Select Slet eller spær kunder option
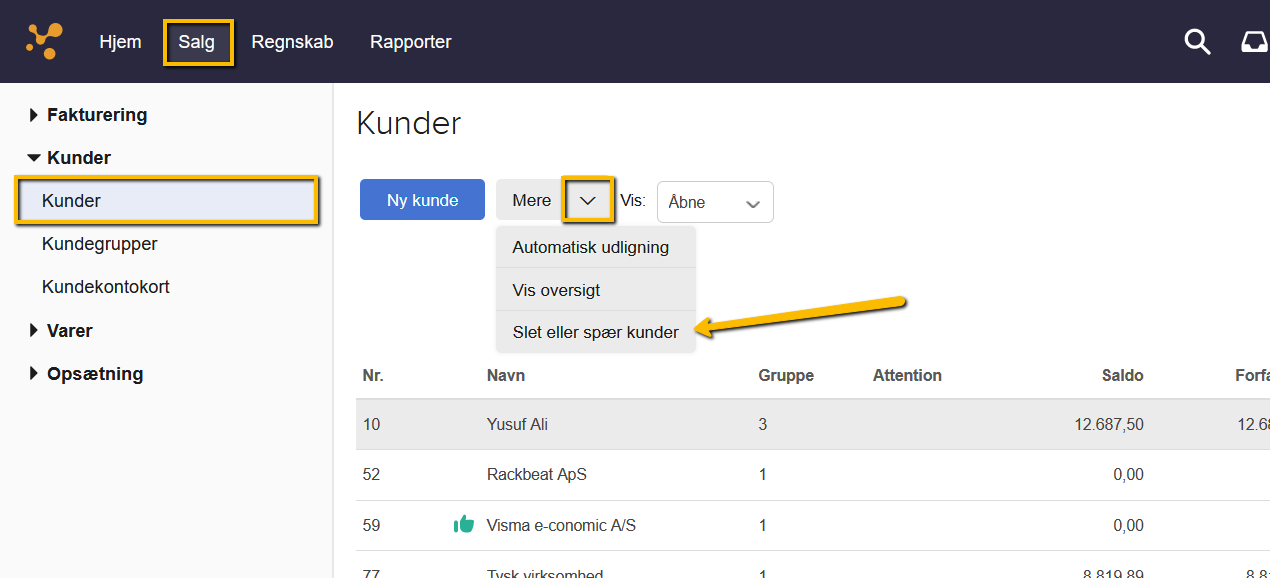The height and width of the screenshot is (578, 1270). tap(595, 332)
